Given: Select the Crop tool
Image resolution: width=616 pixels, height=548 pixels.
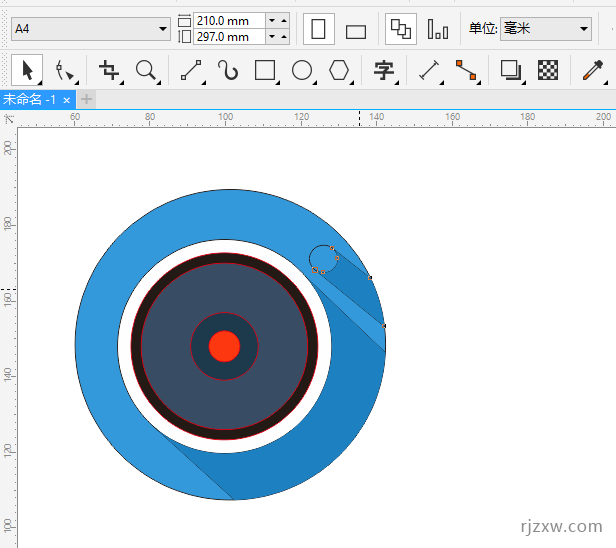Looking at the screenshot, I should (x=109, y=70).
